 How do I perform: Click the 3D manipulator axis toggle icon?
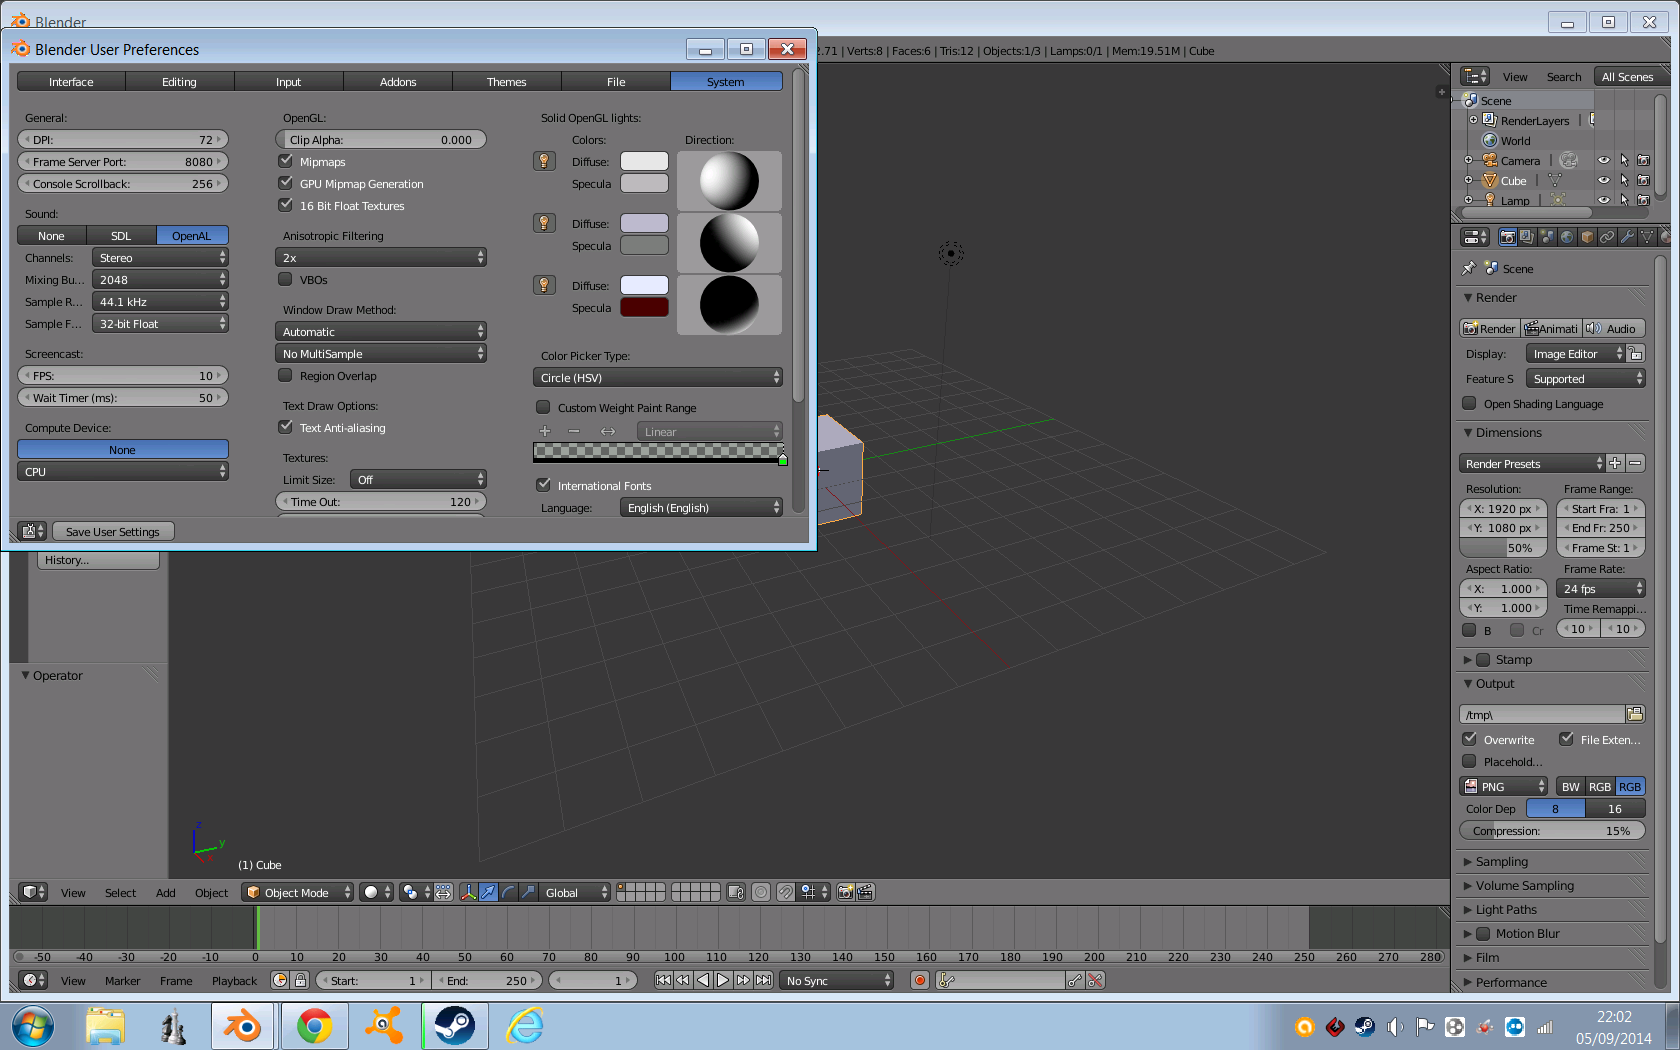468,892
